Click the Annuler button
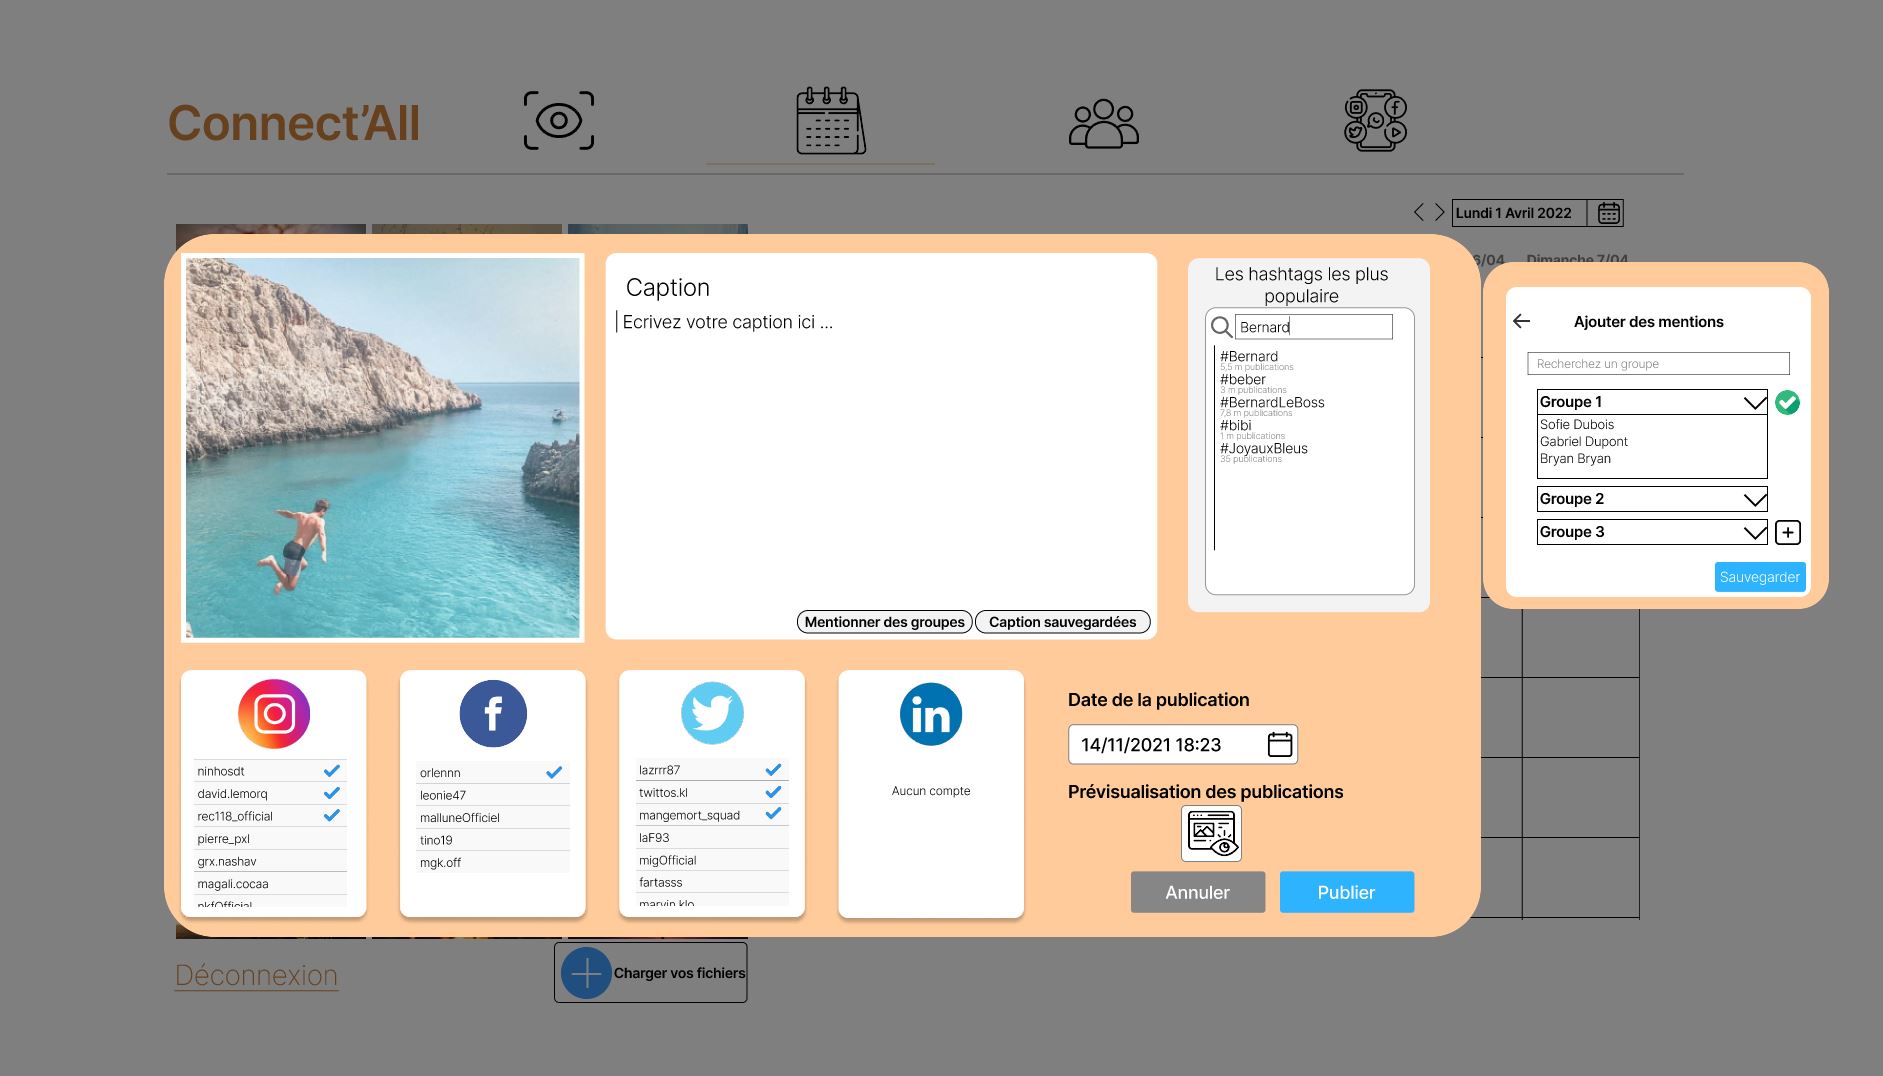Image resolution: width=1883 pixels, height=1076 pixels. coord(1198,892)
